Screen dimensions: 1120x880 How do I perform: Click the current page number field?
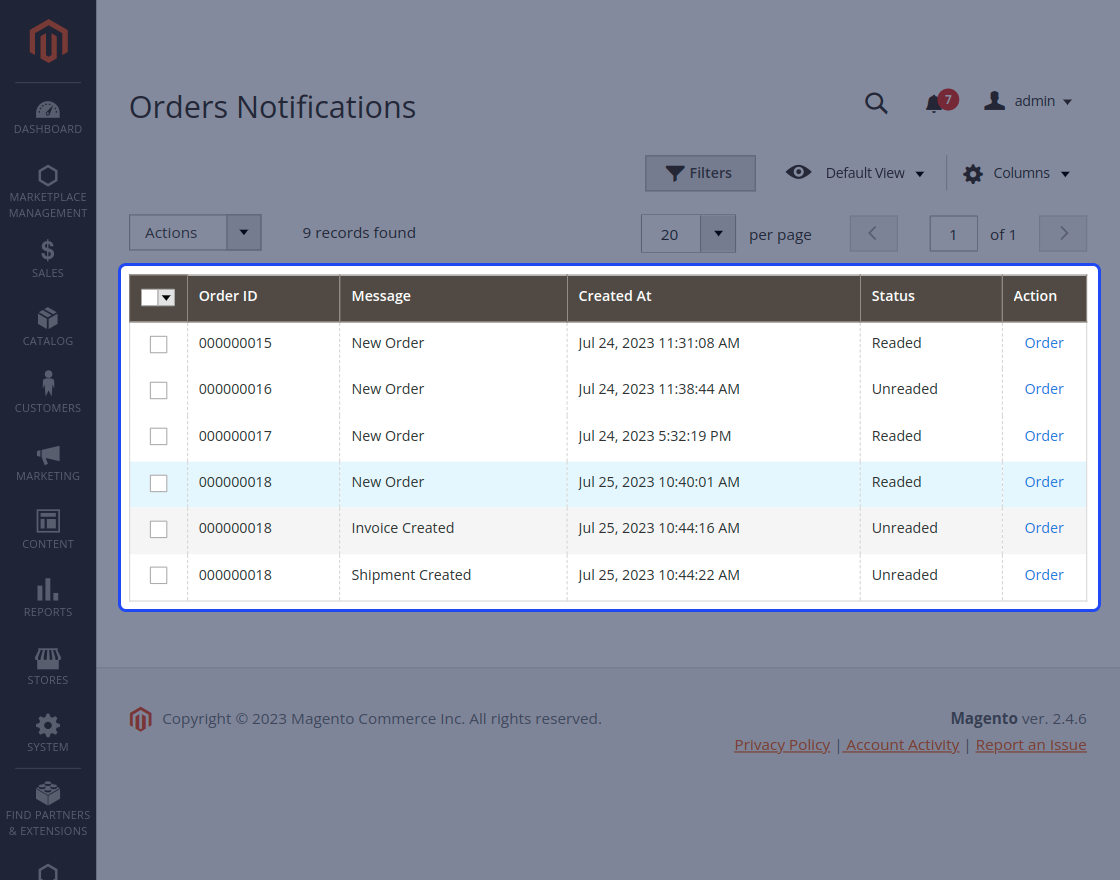click(x=953, y=234)
